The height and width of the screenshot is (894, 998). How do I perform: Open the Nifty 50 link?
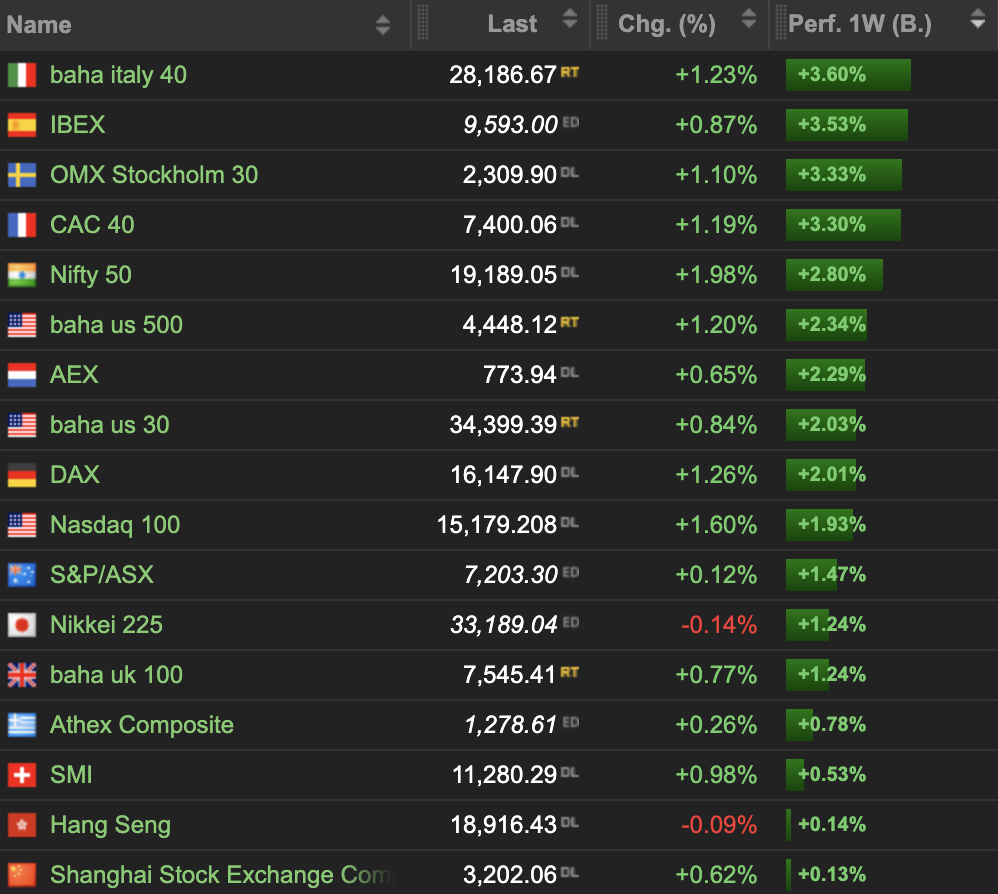click(91, 275)
